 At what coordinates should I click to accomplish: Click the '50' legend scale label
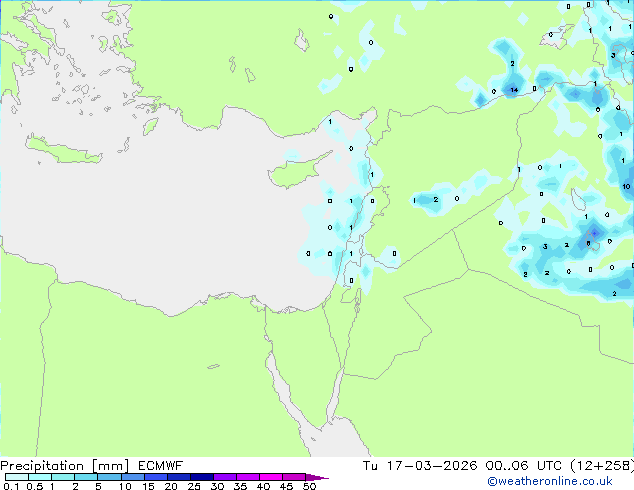(x=309, y=486)
